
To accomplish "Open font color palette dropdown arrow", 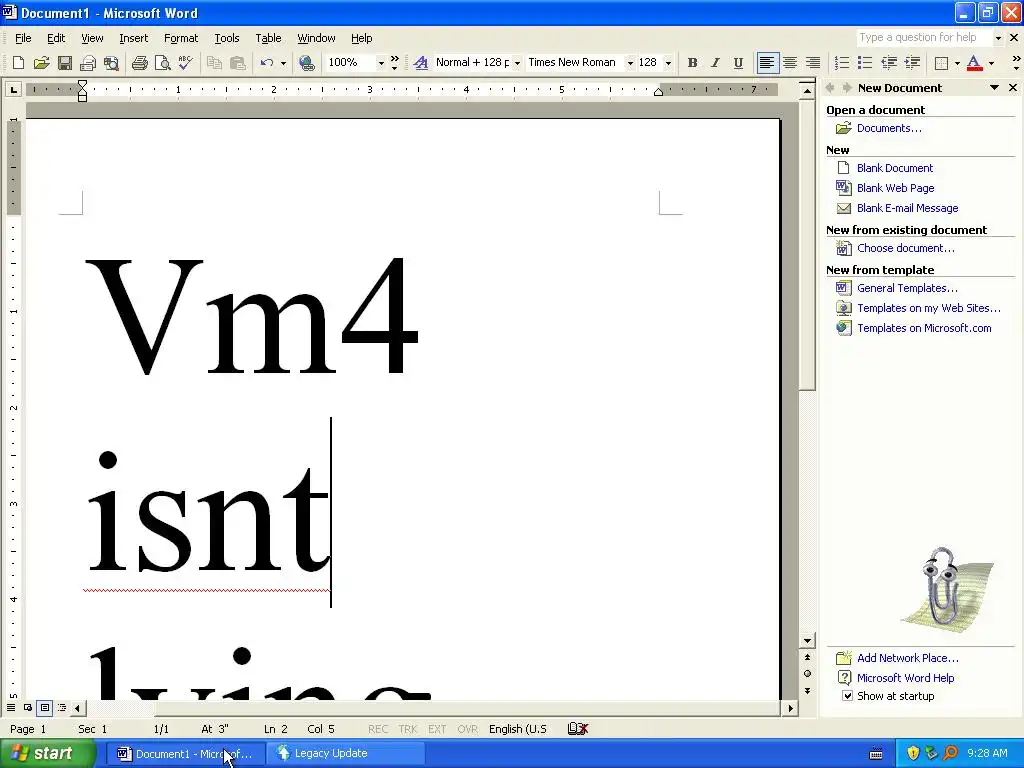I will (x=991, y=63).
